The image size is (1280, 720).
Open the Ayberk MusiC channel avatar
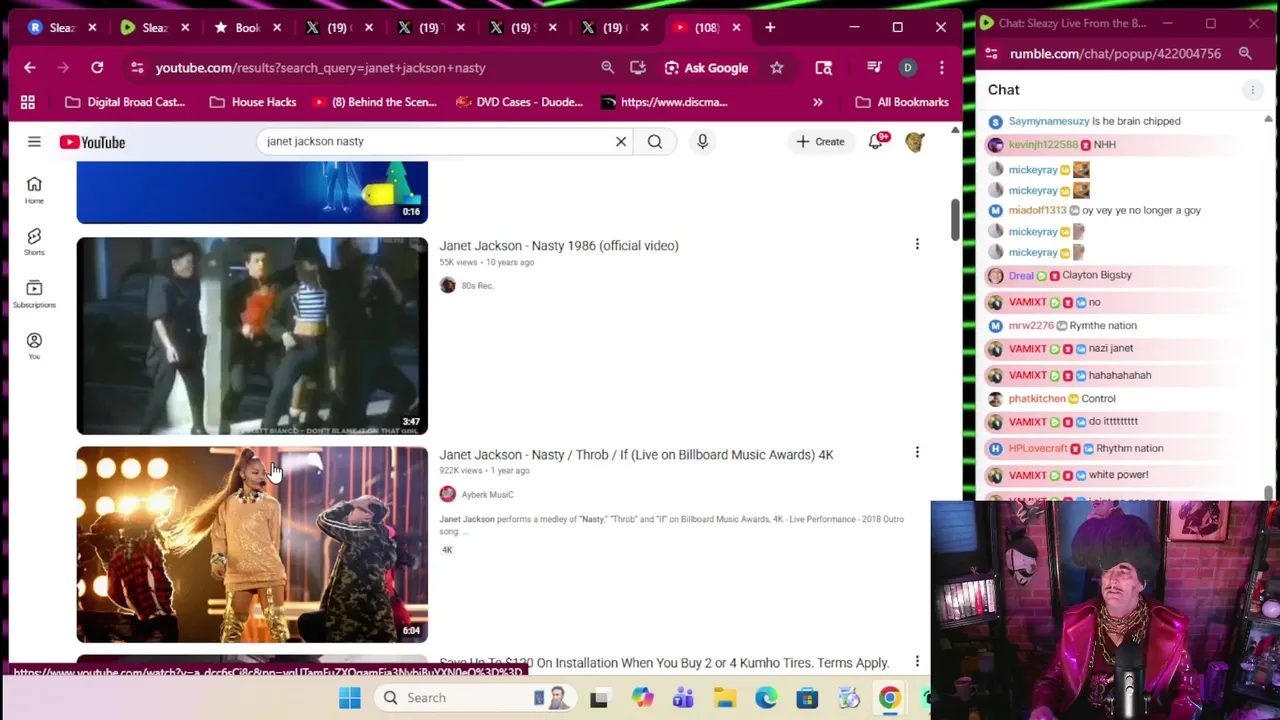pos(447,494)
